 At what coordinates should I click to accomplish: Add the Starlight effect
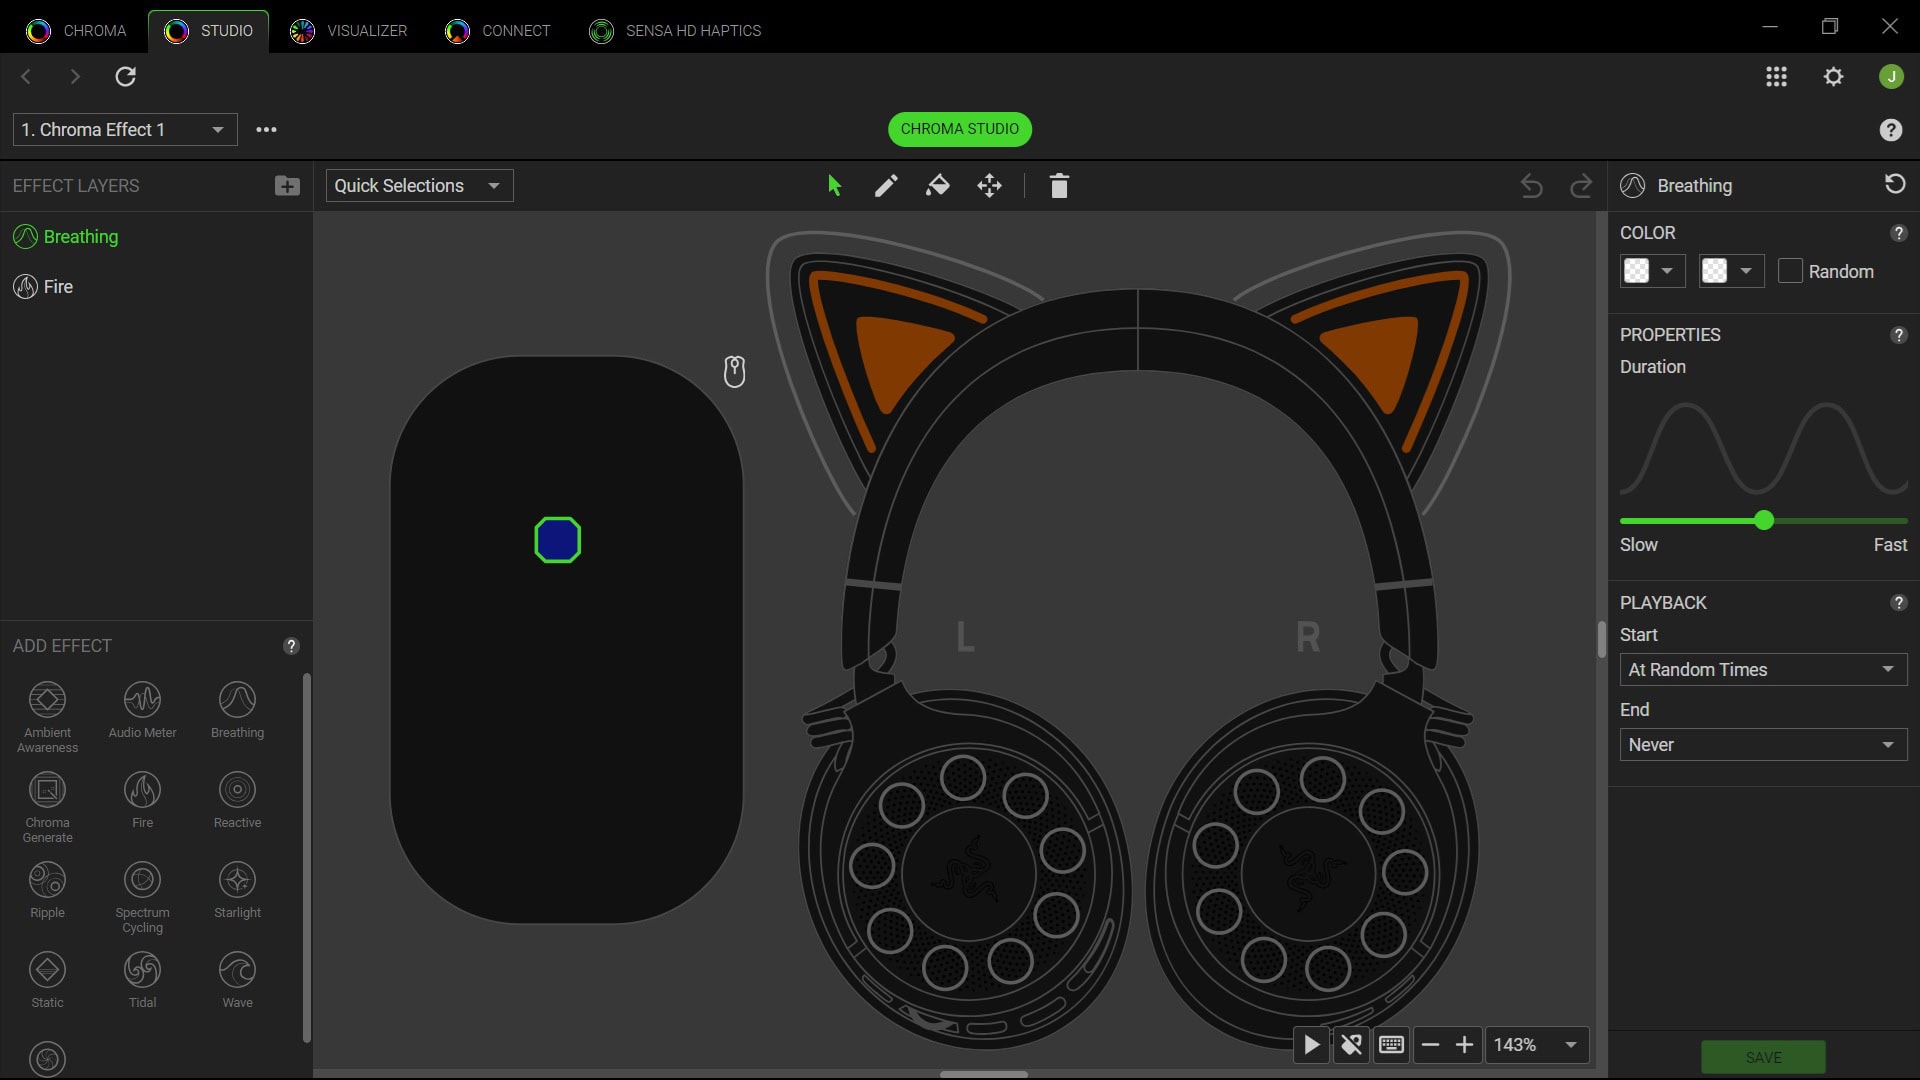[x=237, y=888]
